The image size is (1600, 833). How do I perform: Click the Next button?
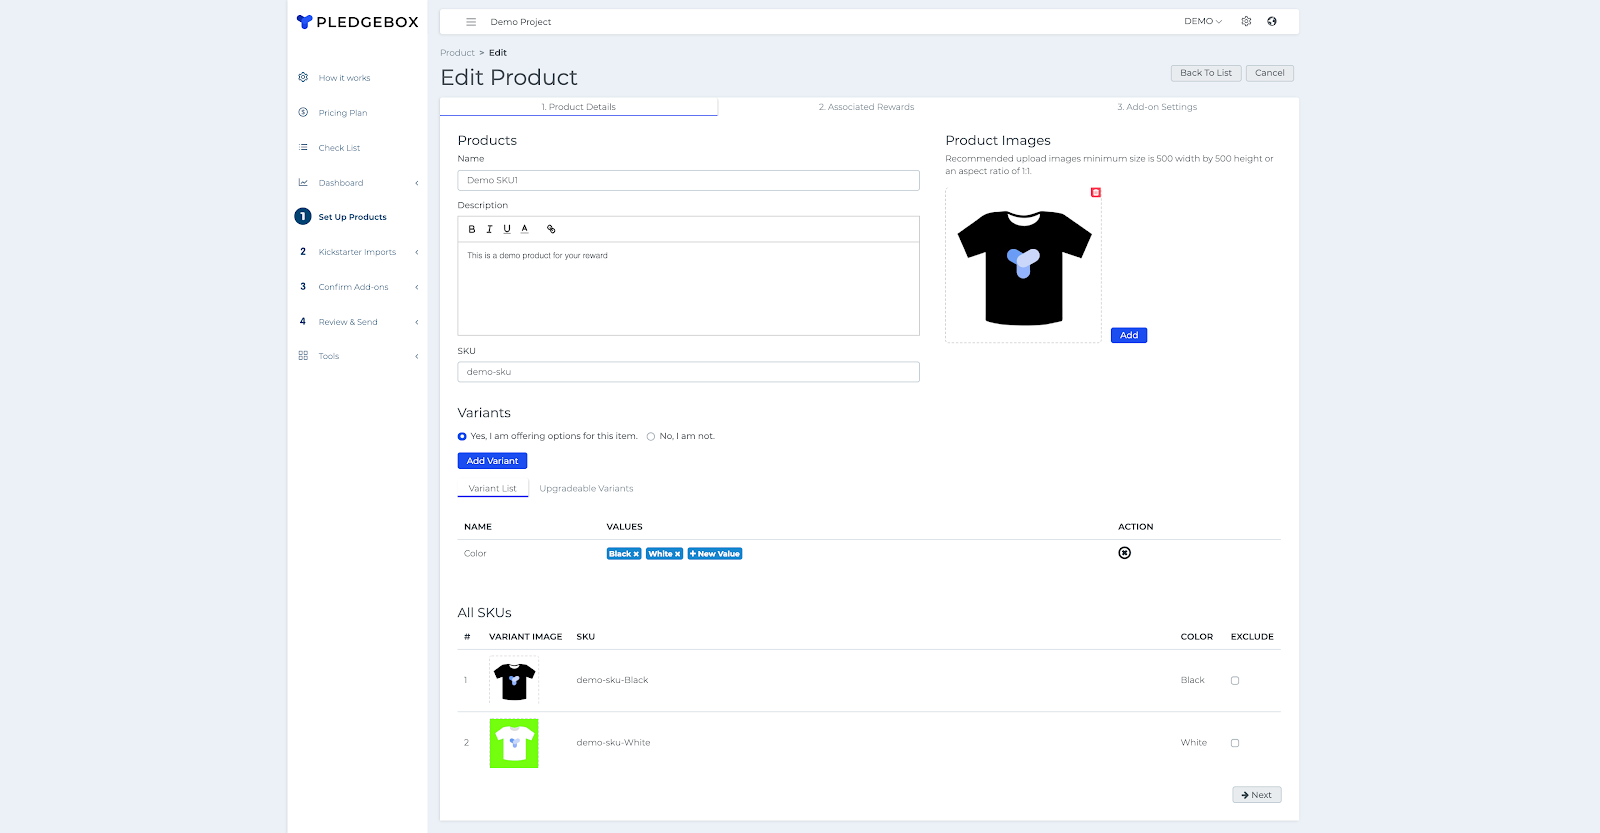point(1257,795)
